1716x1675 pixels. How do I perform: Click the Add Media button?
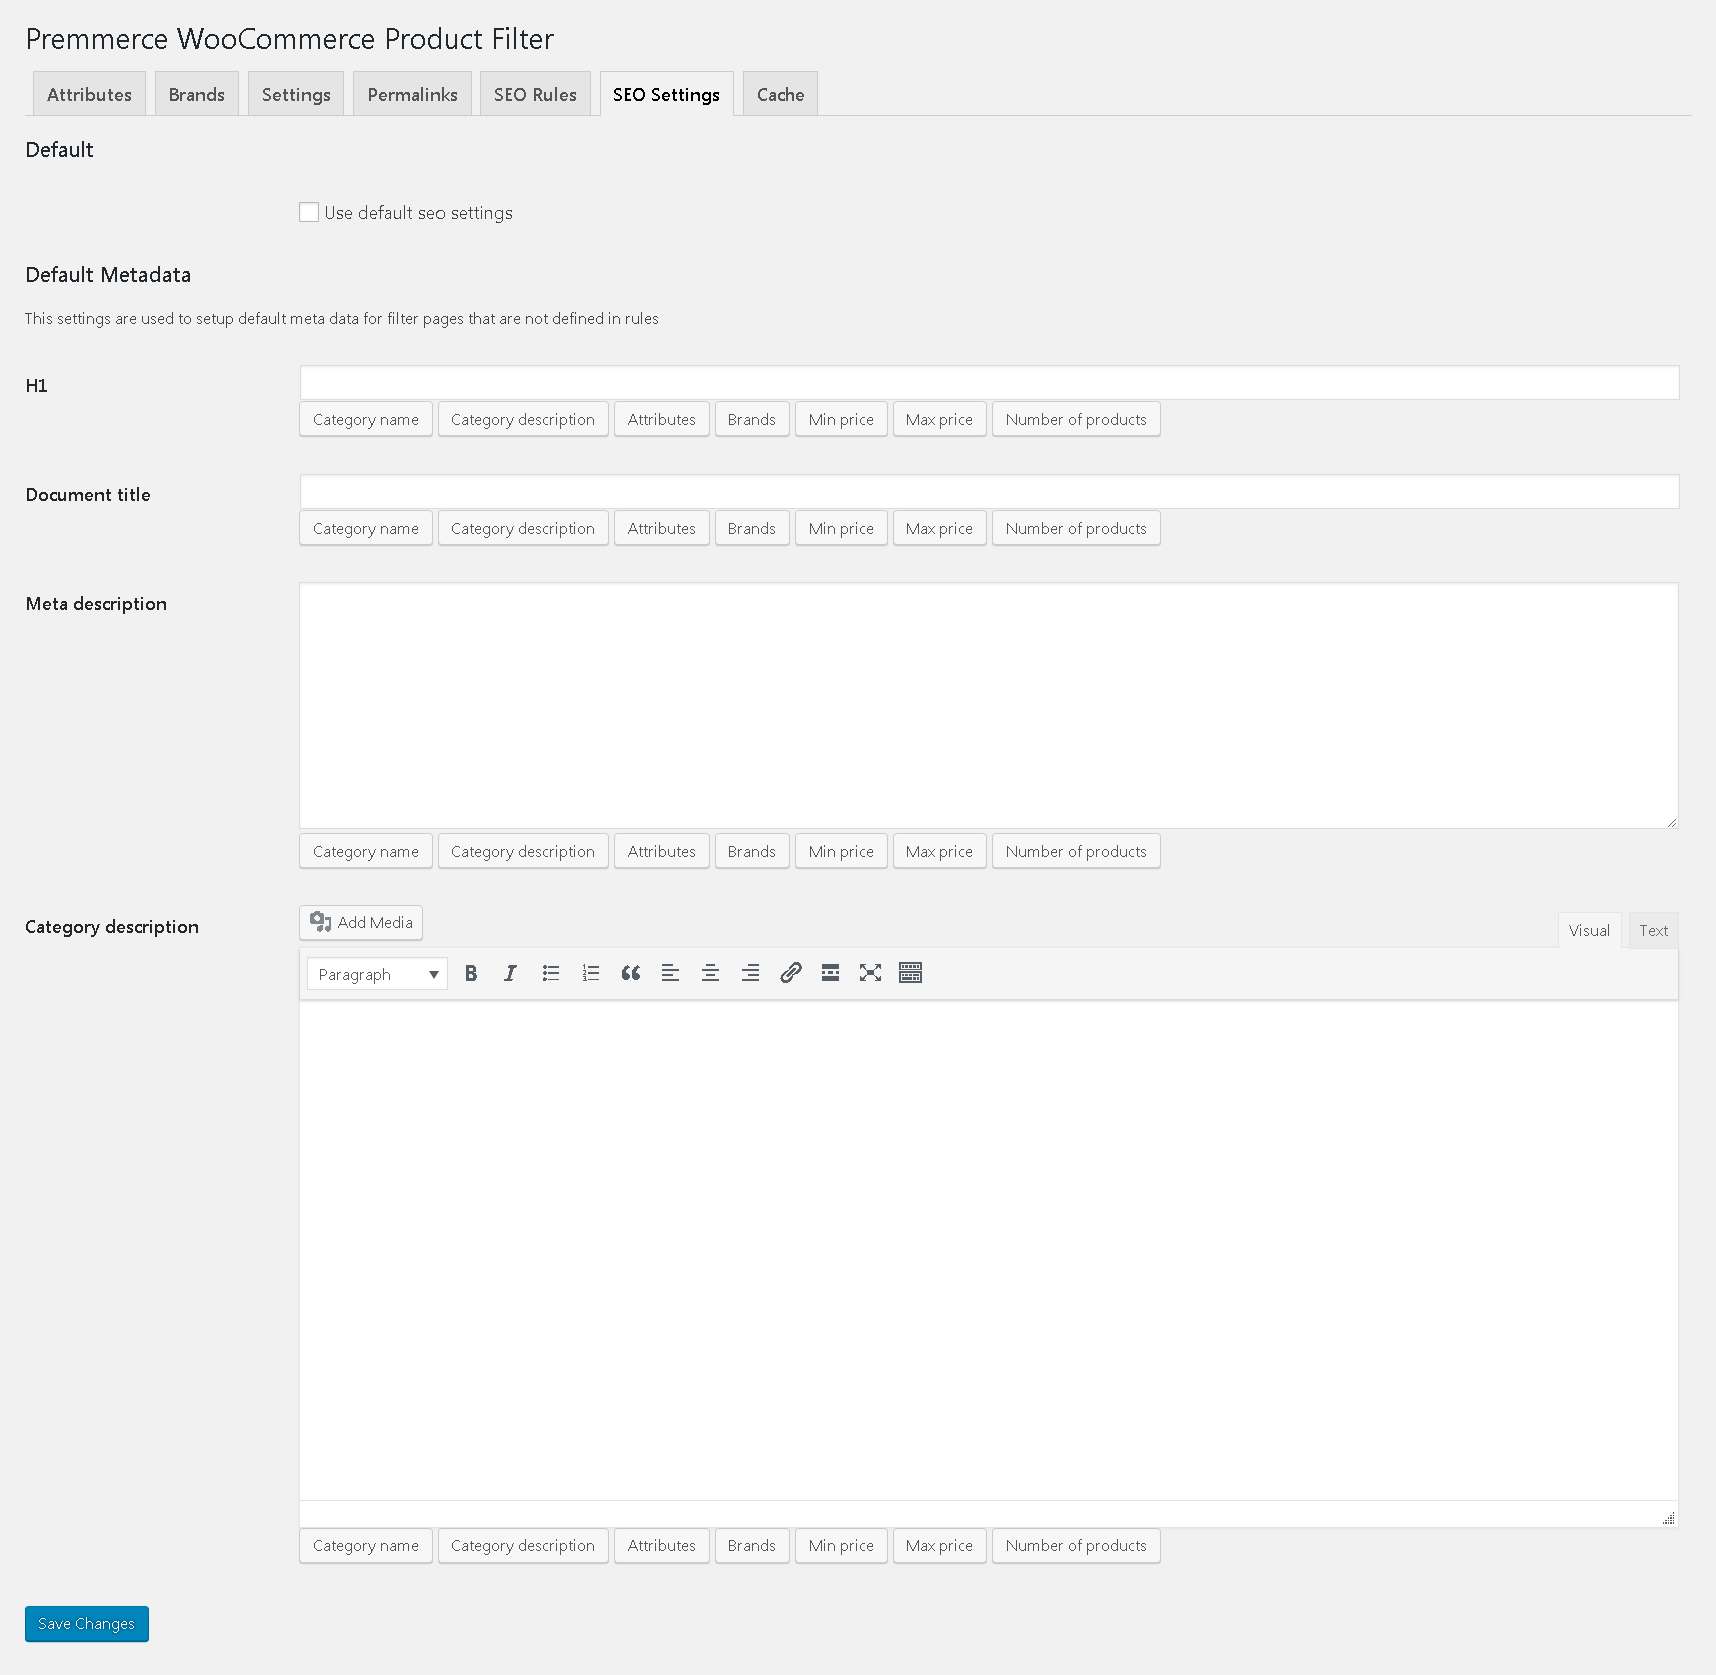[x=361, y=922]
